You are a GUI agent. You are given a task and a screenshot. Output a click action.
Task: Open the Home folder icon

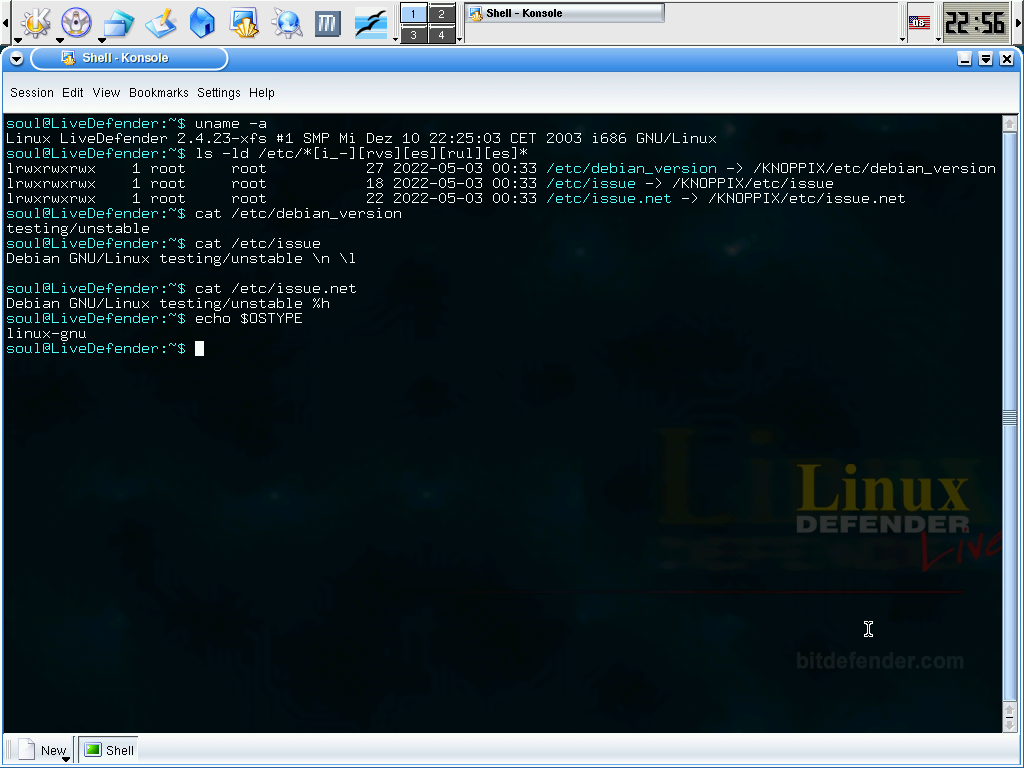click(x=202, y=22)
